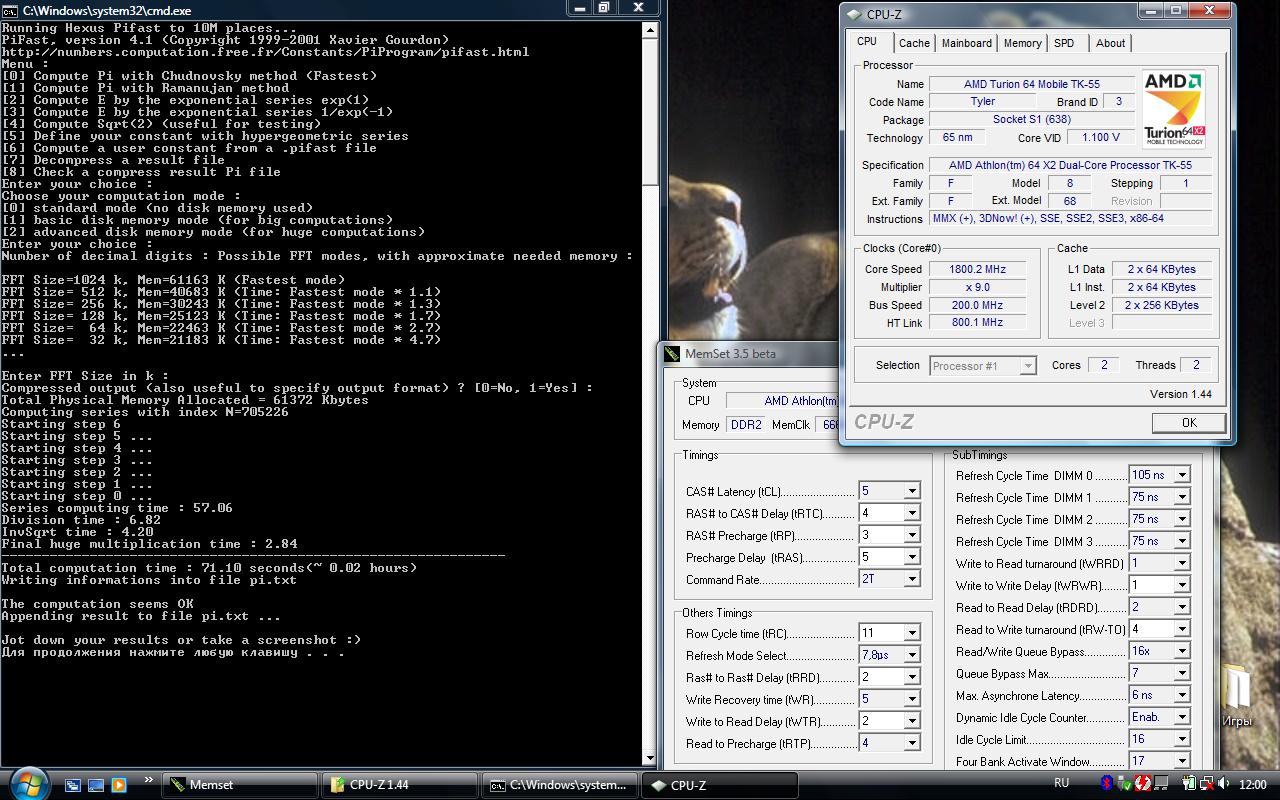
Task: Click the AMD Turion 64 Mobile TK-55 name field
Action: (1031, 84)
